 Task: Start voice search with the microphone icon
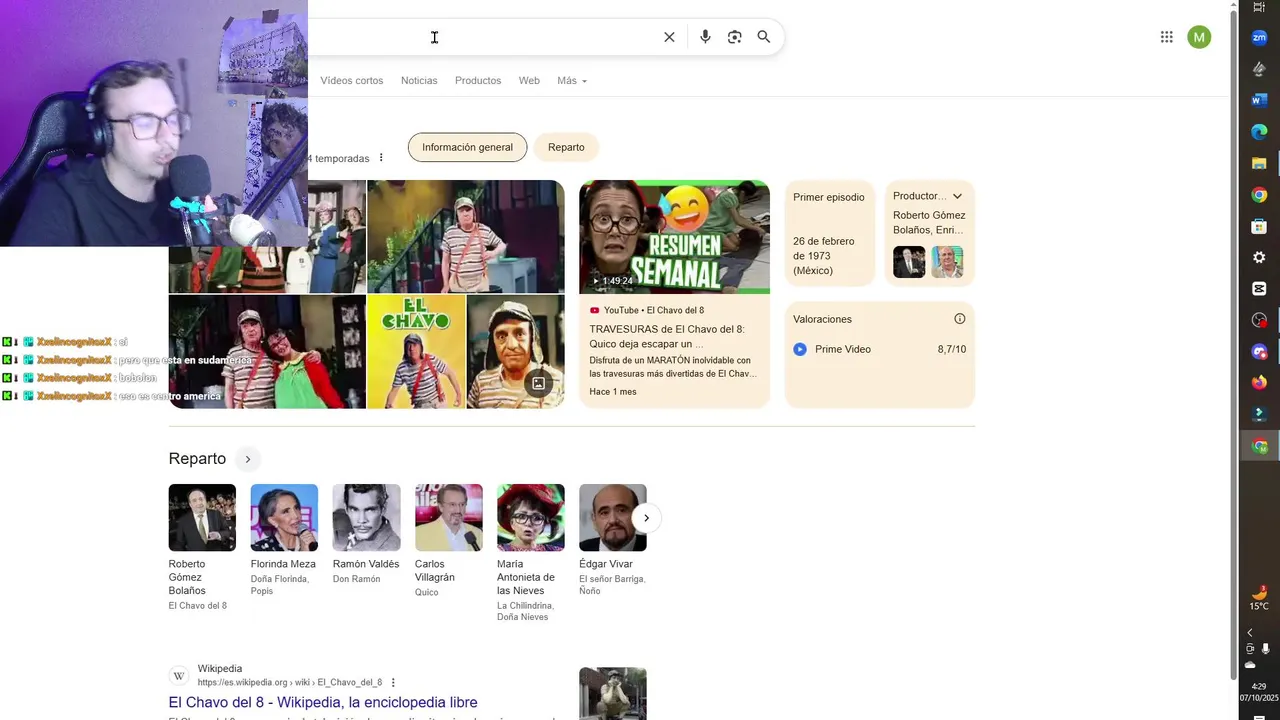pos(705,37)
